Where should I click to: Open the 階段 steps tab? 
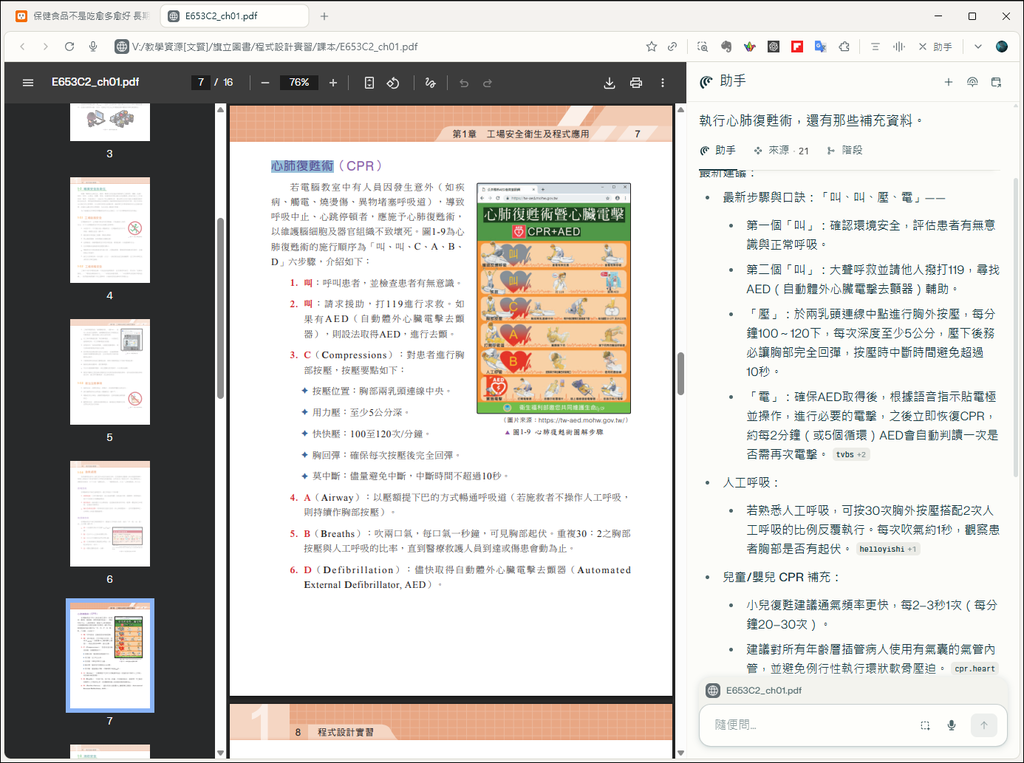pyautogui.click(x=844, y=150)
